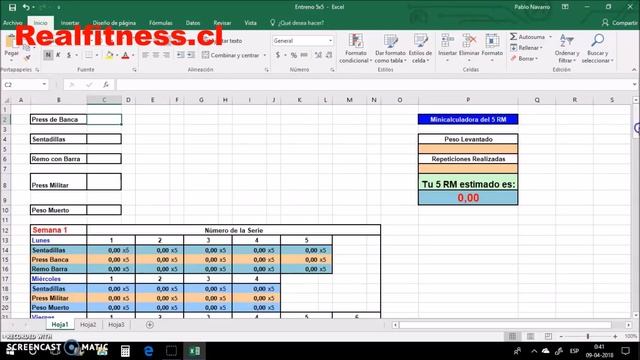Switch to the Datos tab
The width and height of the screenshot is (640, 360).
tap(193, 23)
